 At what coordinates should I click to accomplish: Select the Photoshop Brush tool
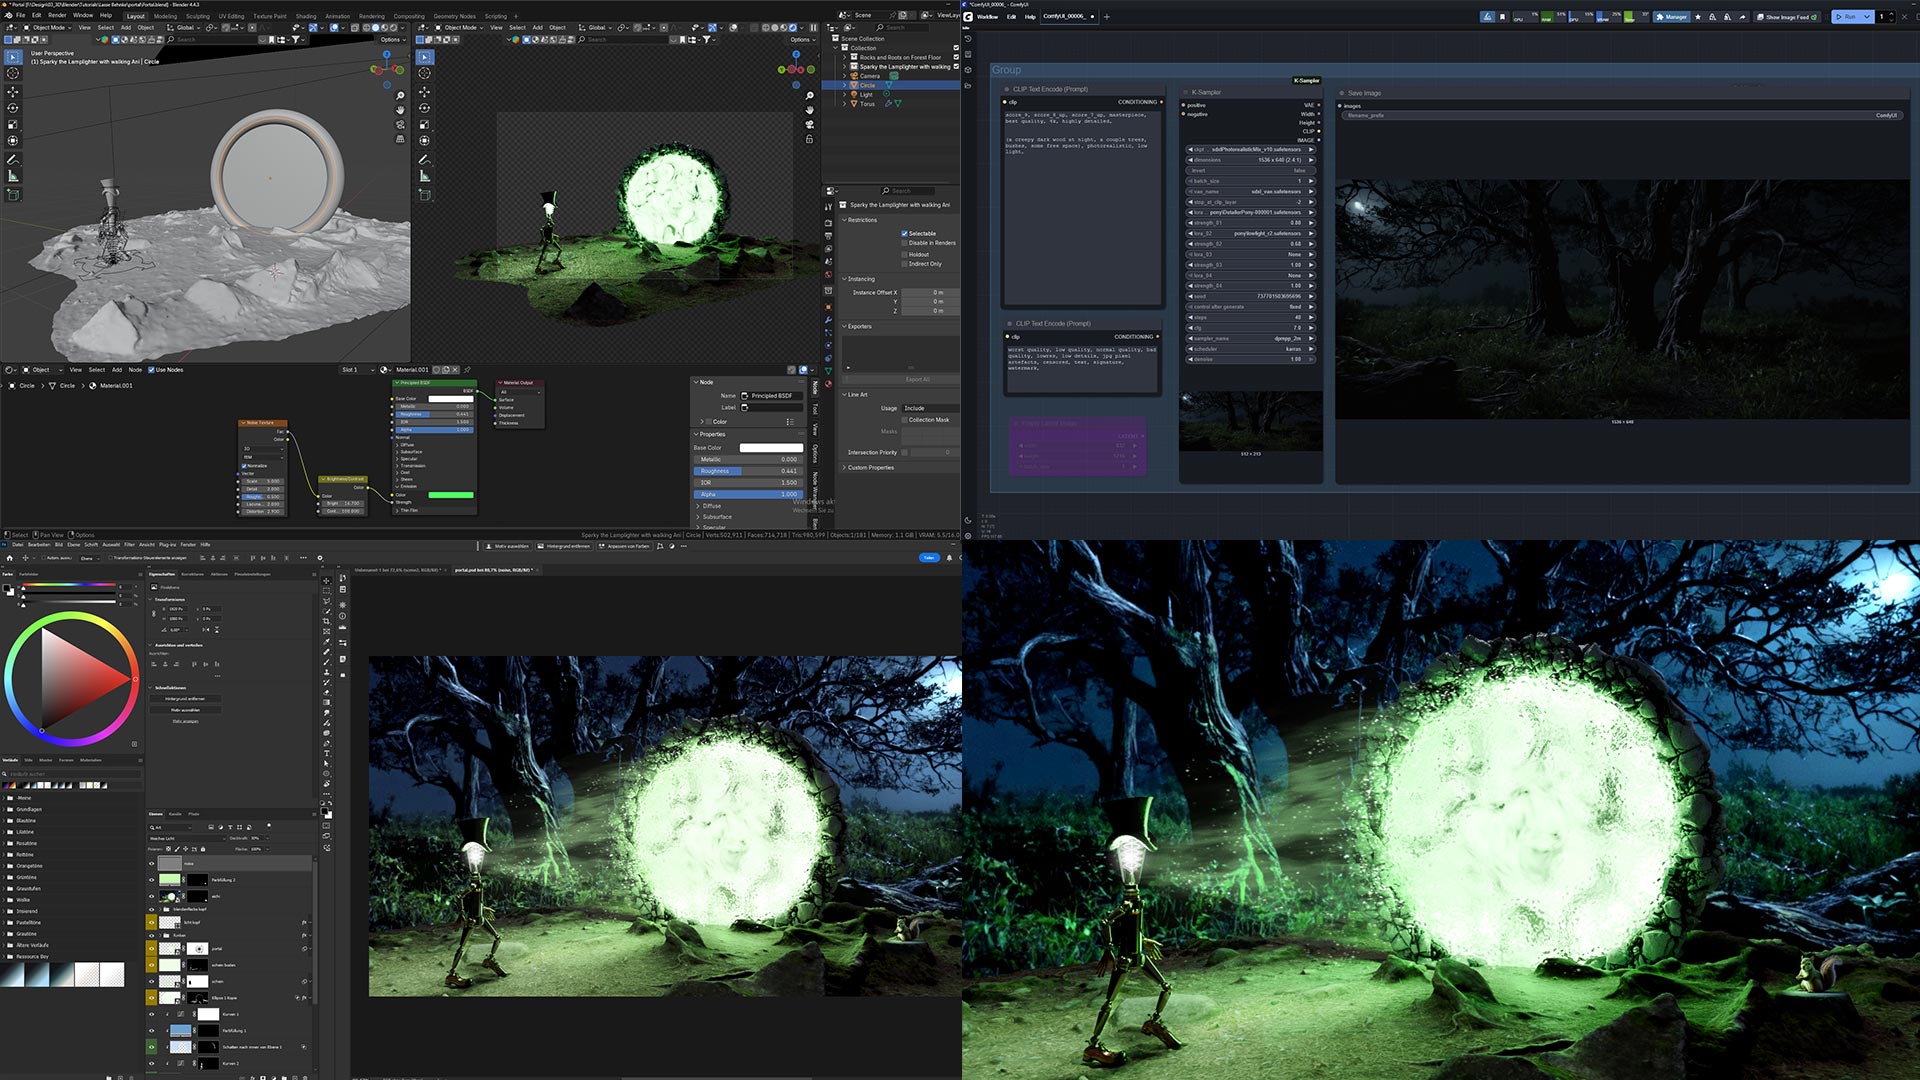326,662
